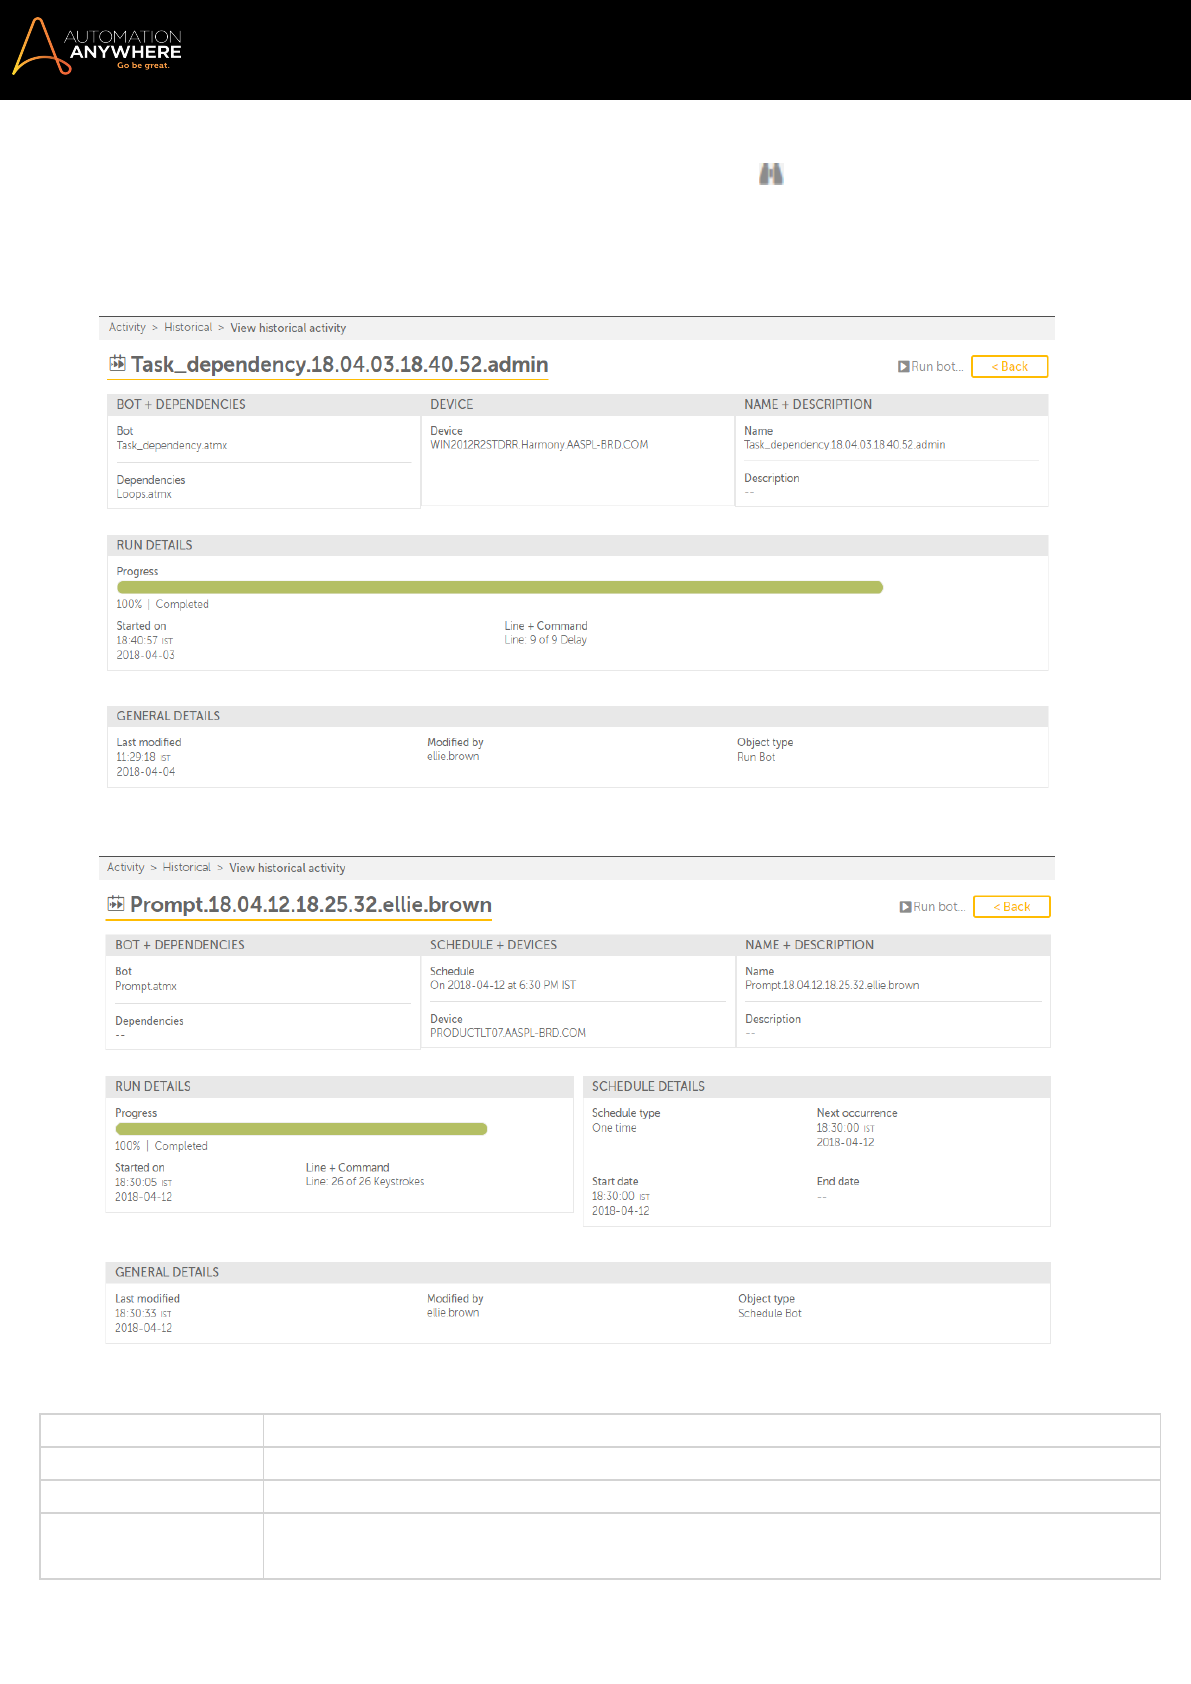
Task: Go Back from the Prompt activity view
Action: tap(1011, 907)
